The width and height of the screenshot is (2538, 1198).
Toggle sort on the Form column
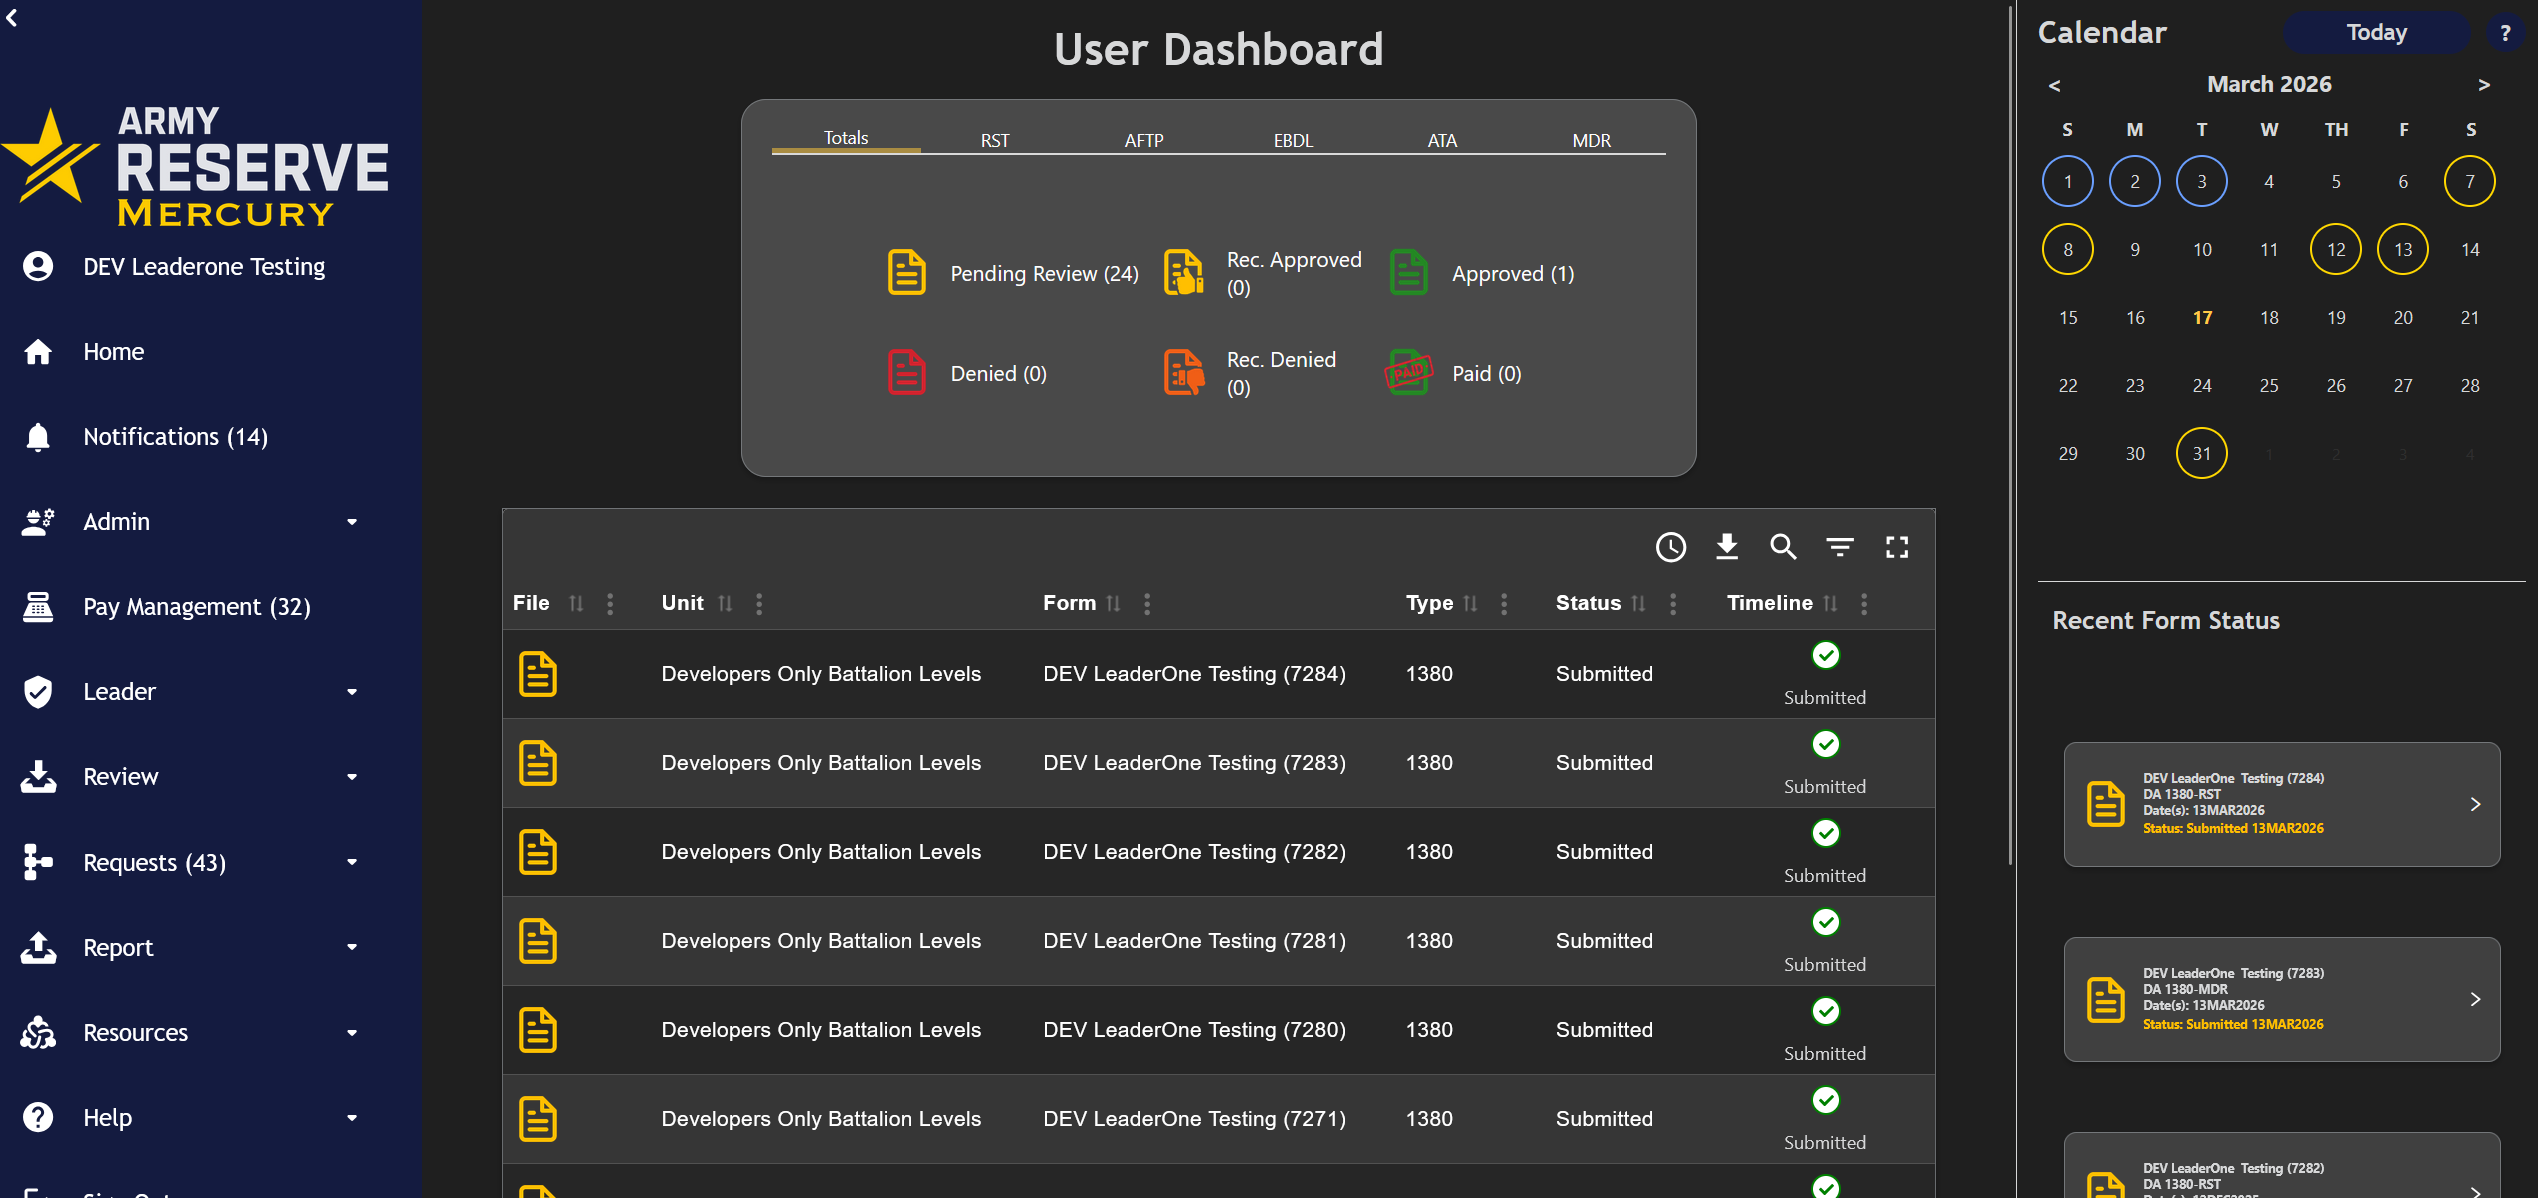(1113, 603)
